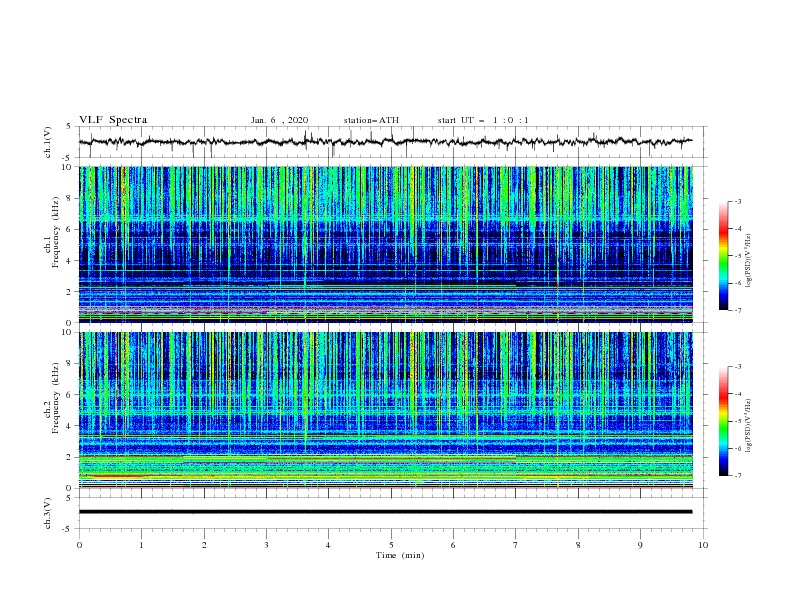Click the '-3' tick on ch.1 color bar

tap(737, 201)
